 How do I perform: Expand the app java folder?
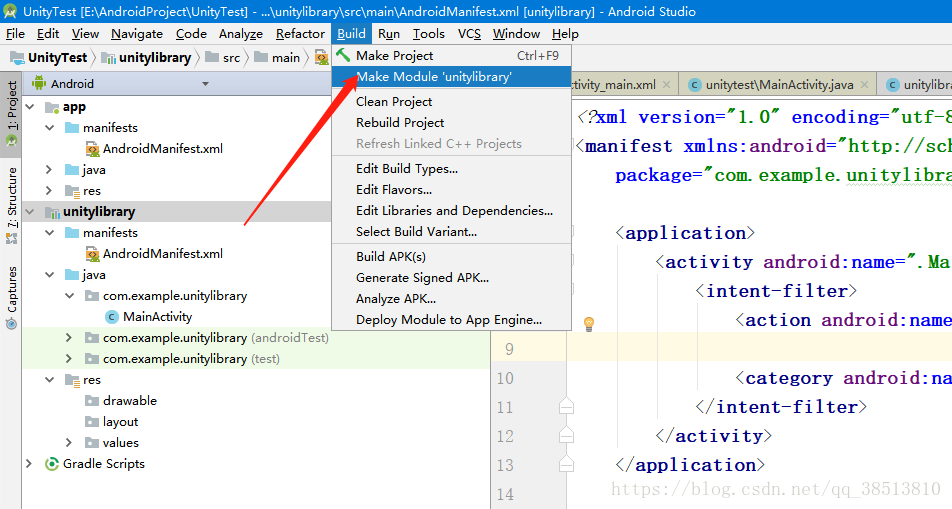50,170
